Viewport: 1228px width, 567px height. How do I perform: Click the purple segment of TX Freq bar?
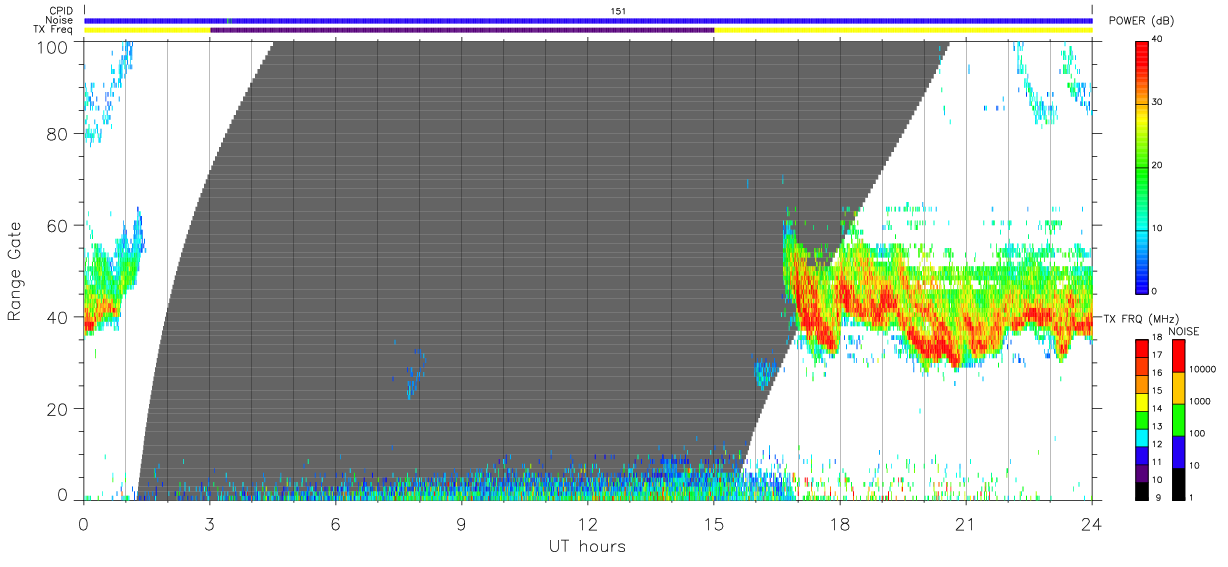click(462, 30)
